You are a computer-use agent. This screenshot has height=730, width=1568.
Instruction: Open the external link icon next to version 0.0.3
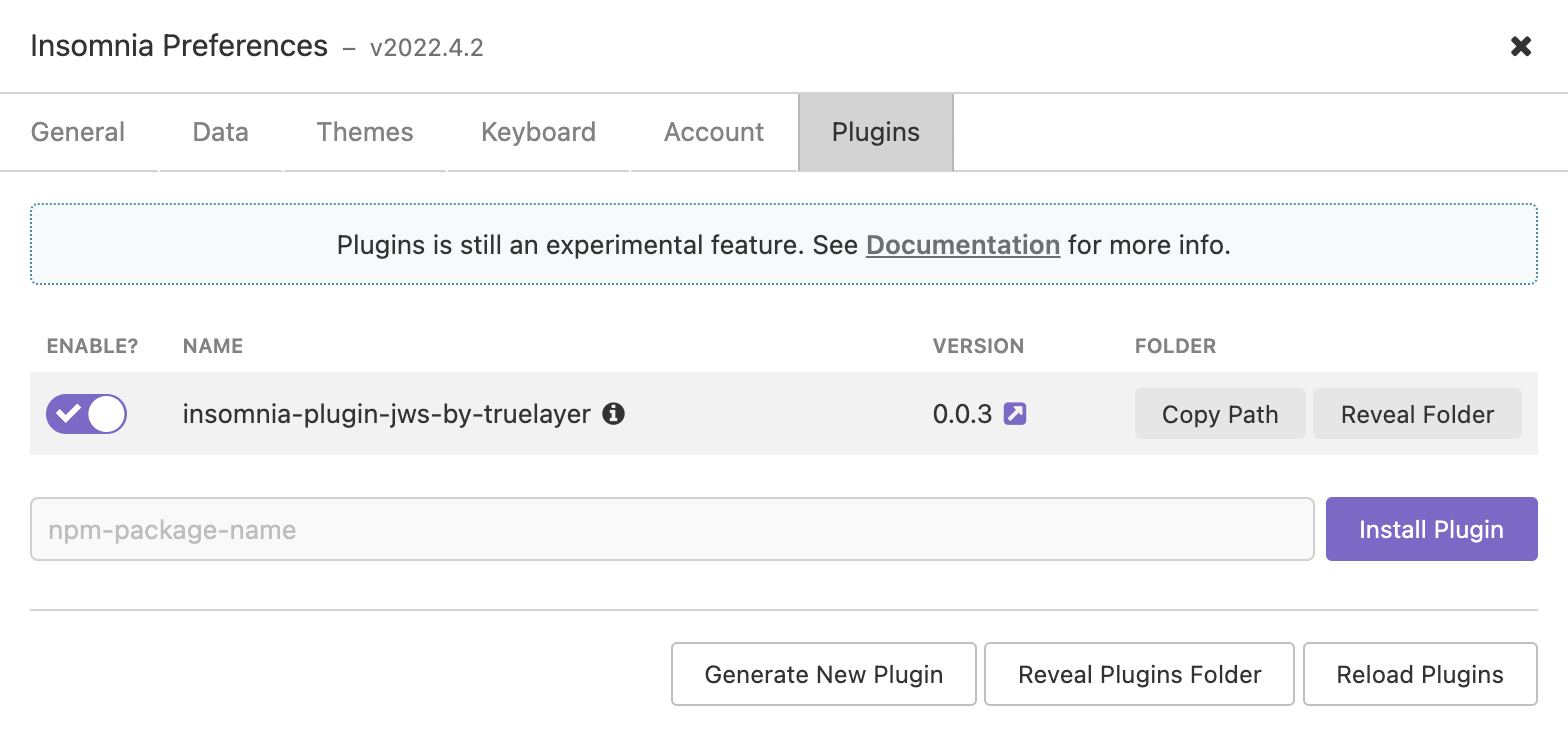1015,413
